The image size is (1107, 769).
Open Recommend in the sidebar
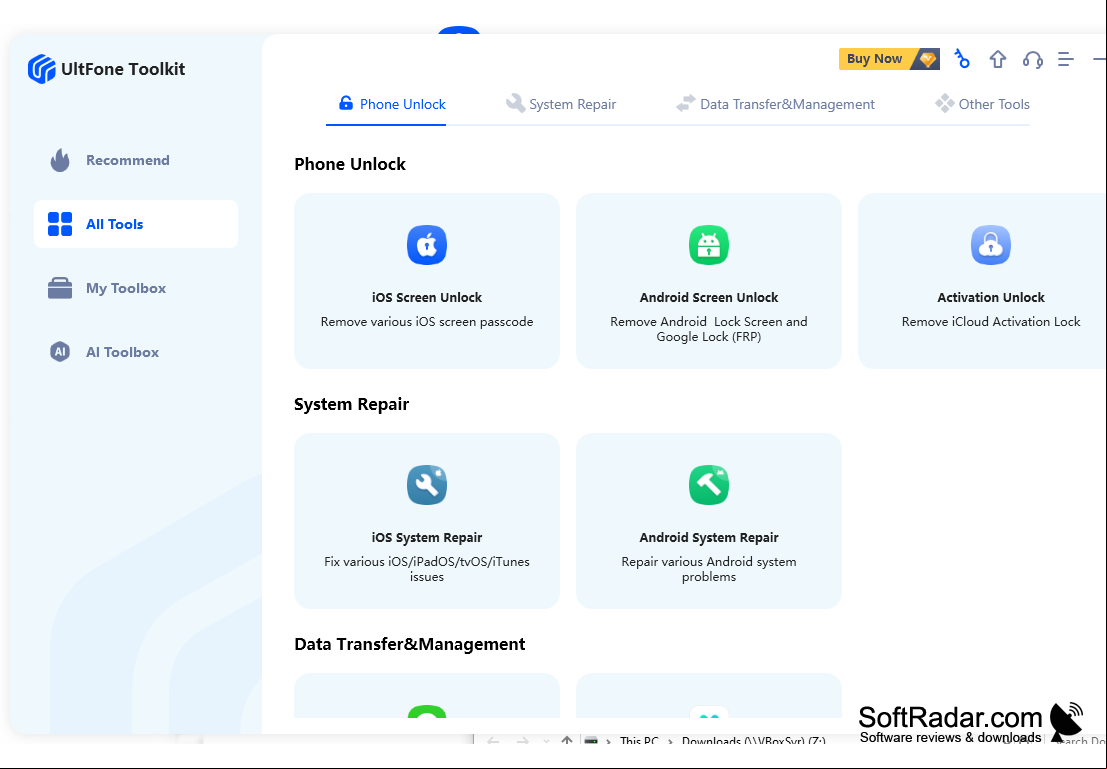click(136, 160)
